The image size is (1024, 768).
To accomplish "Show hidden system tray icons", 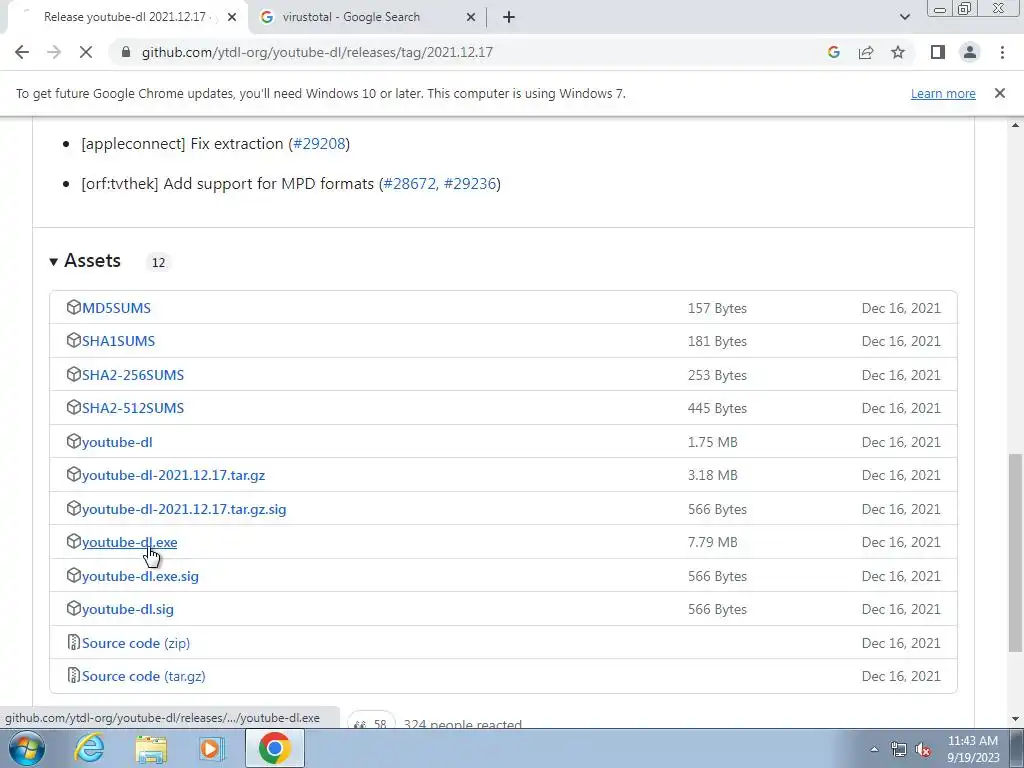I will pos(874,749).
